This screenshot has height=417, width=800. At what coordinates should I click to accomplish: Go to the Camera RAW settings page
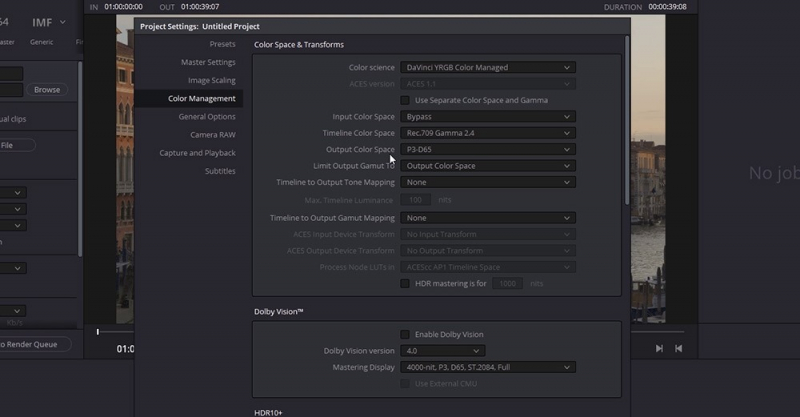(213, 135)
